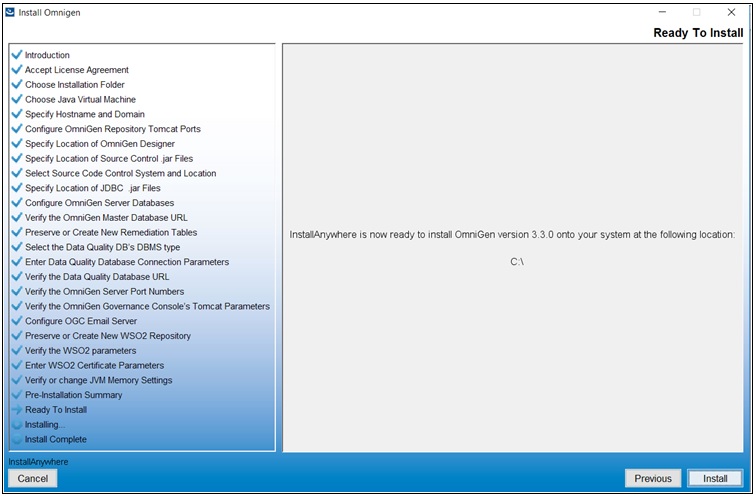756x497 pixels.
Task: Select the Install Complete step text
Action: coord(56,439)
